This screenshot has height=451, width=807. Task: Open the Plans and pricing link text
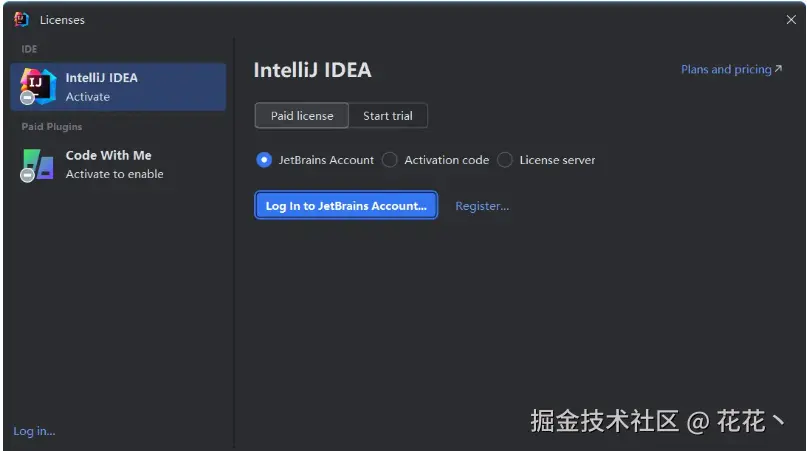coord(726,70)
